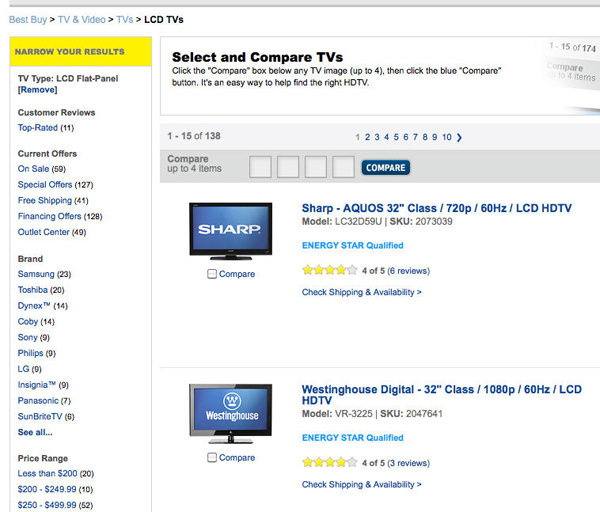The width and height of the screenshot is (600, 512).
Task: Click the Sharp TV star rating
Action: pos(329,270)
